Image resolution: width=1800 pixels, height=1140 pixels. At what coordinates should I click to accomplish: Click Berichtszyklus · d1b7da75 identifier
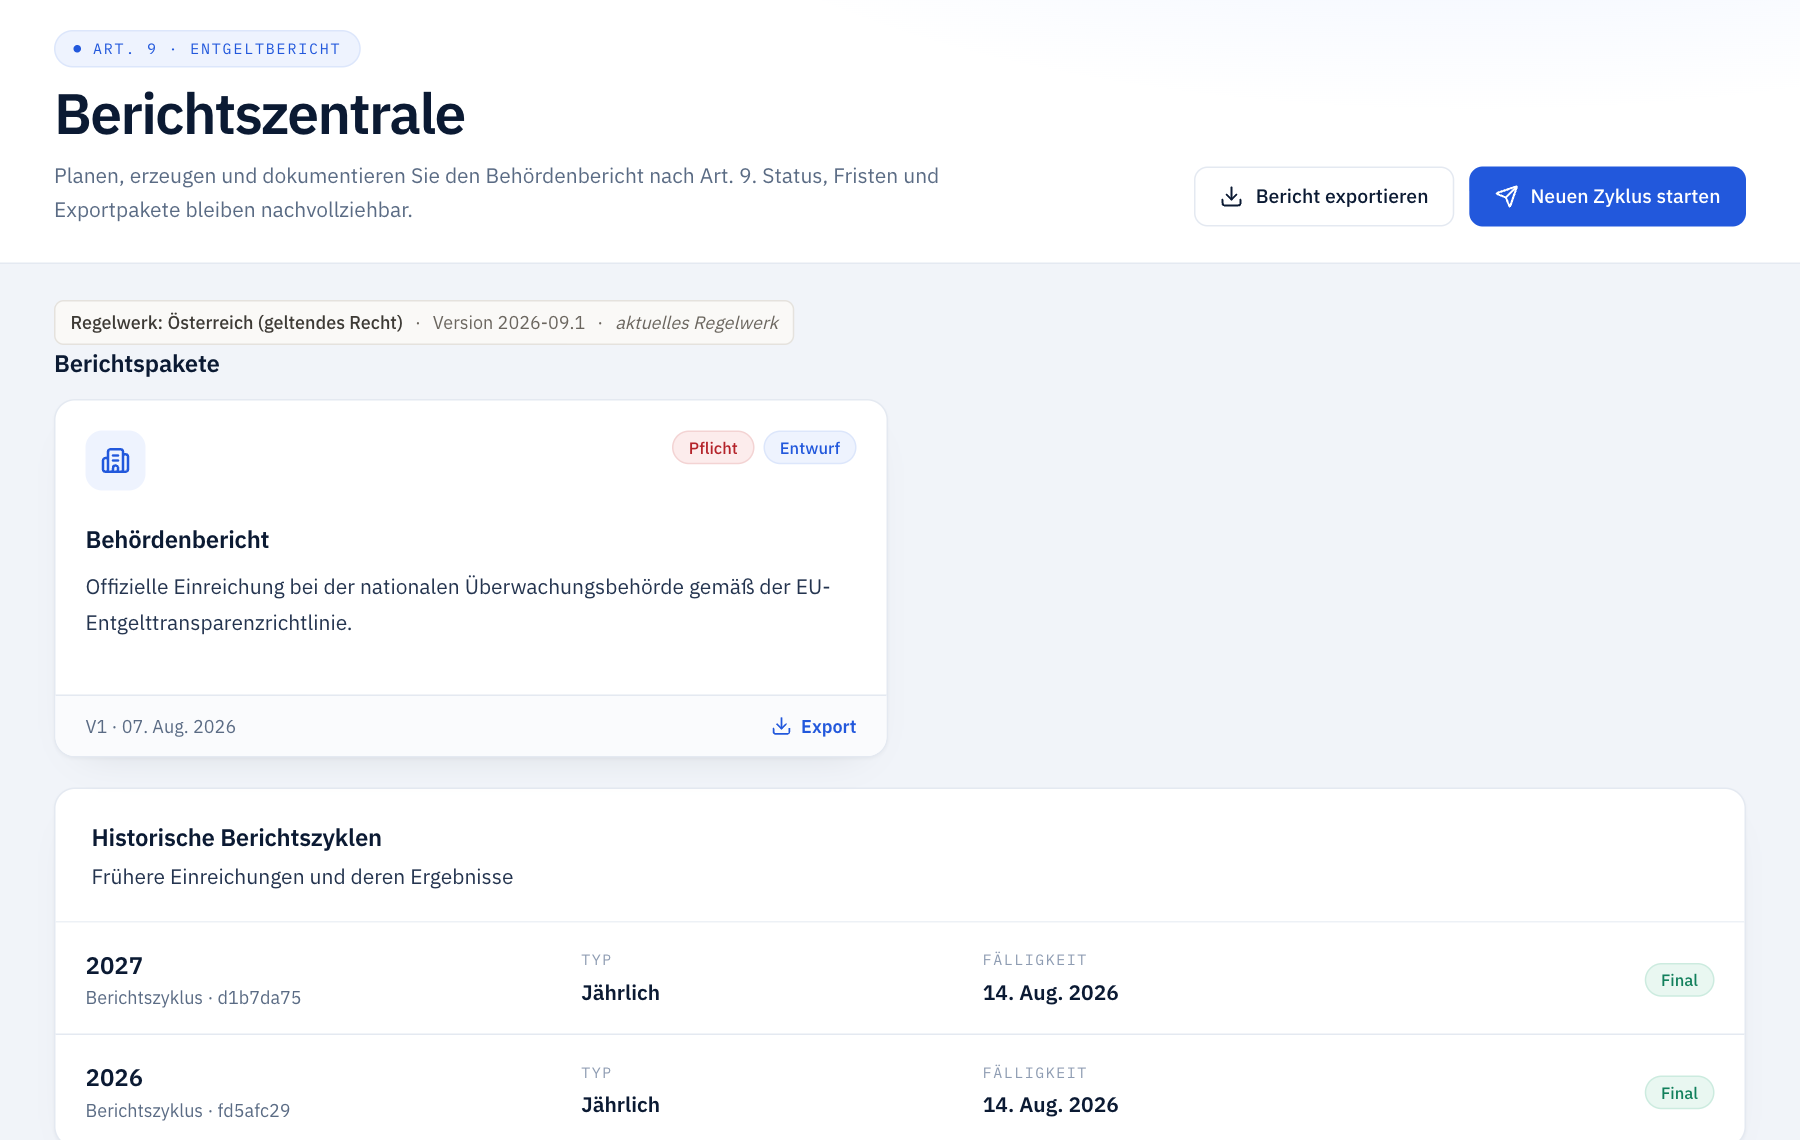[x=193, y=998]
